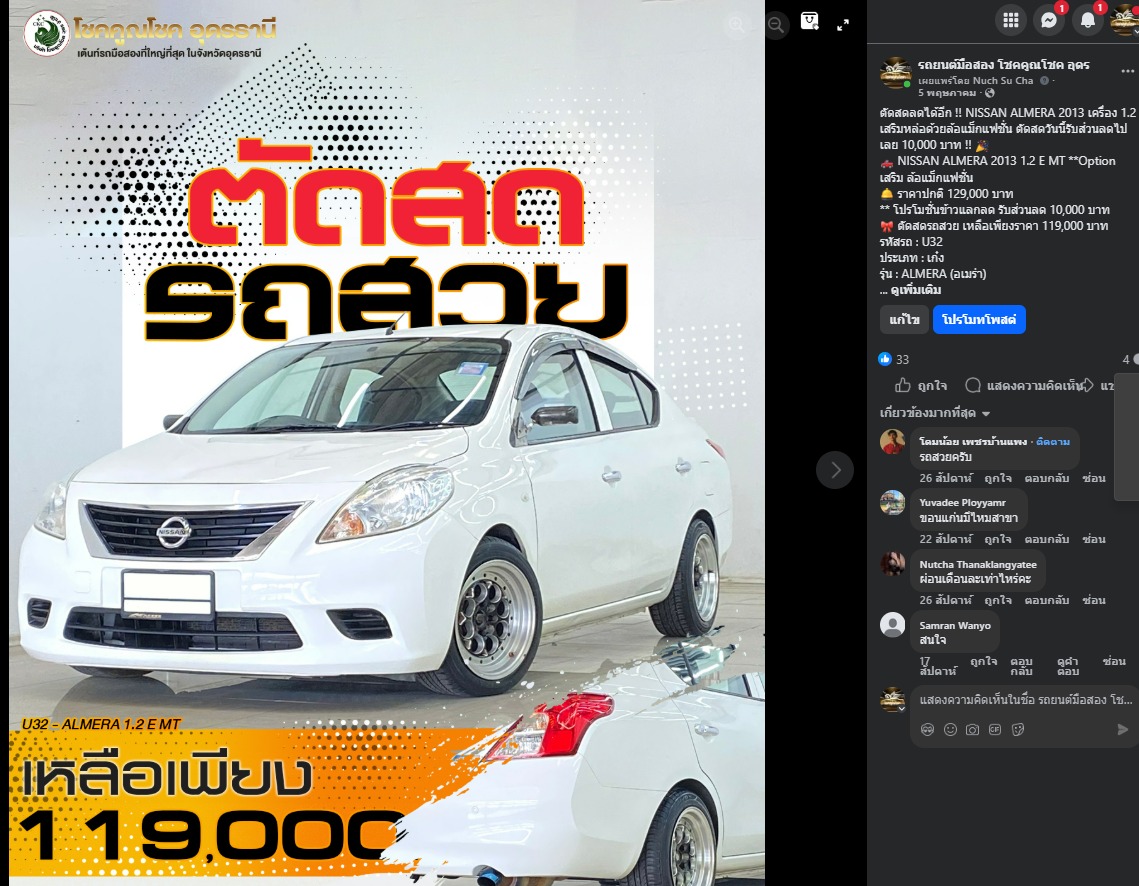Attach a photo with camera icon
Image resolution: width=1139 pixels, height=886 pixels.
pyautogui.click(x=972, y=730)
